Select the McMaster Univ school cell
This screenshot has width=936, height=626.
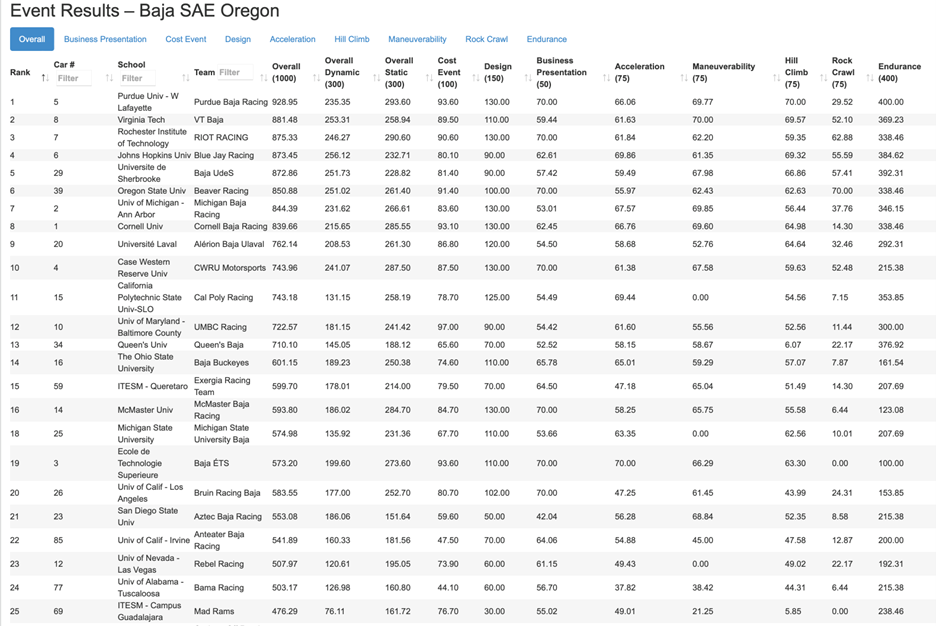145,410
